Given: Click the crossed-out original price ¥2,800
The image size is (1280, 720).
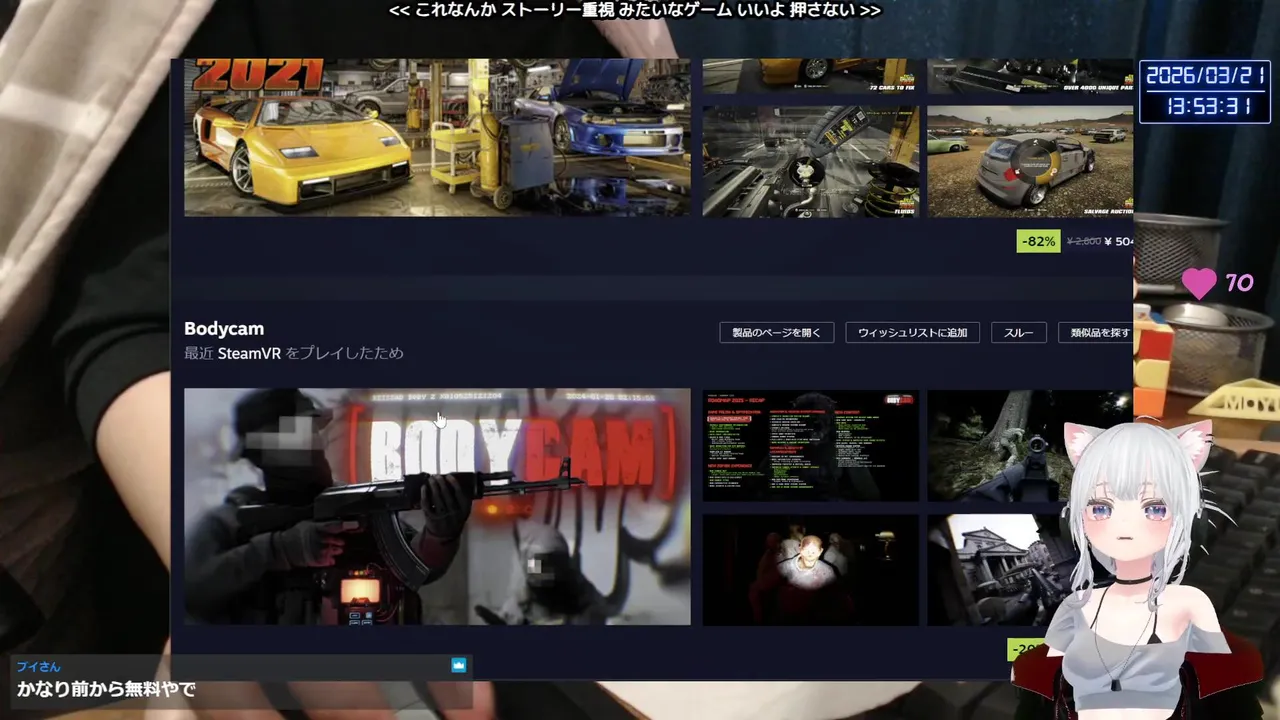Looking at the screenshot, I should click(x=1084, y=242).
